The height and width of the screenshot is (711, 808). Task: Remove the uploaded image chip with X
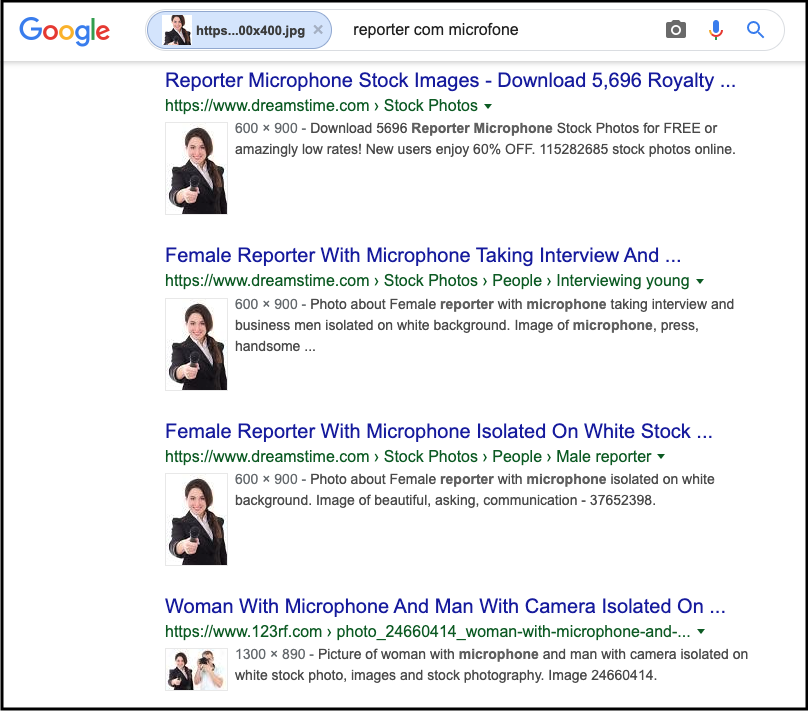[318, 30]
